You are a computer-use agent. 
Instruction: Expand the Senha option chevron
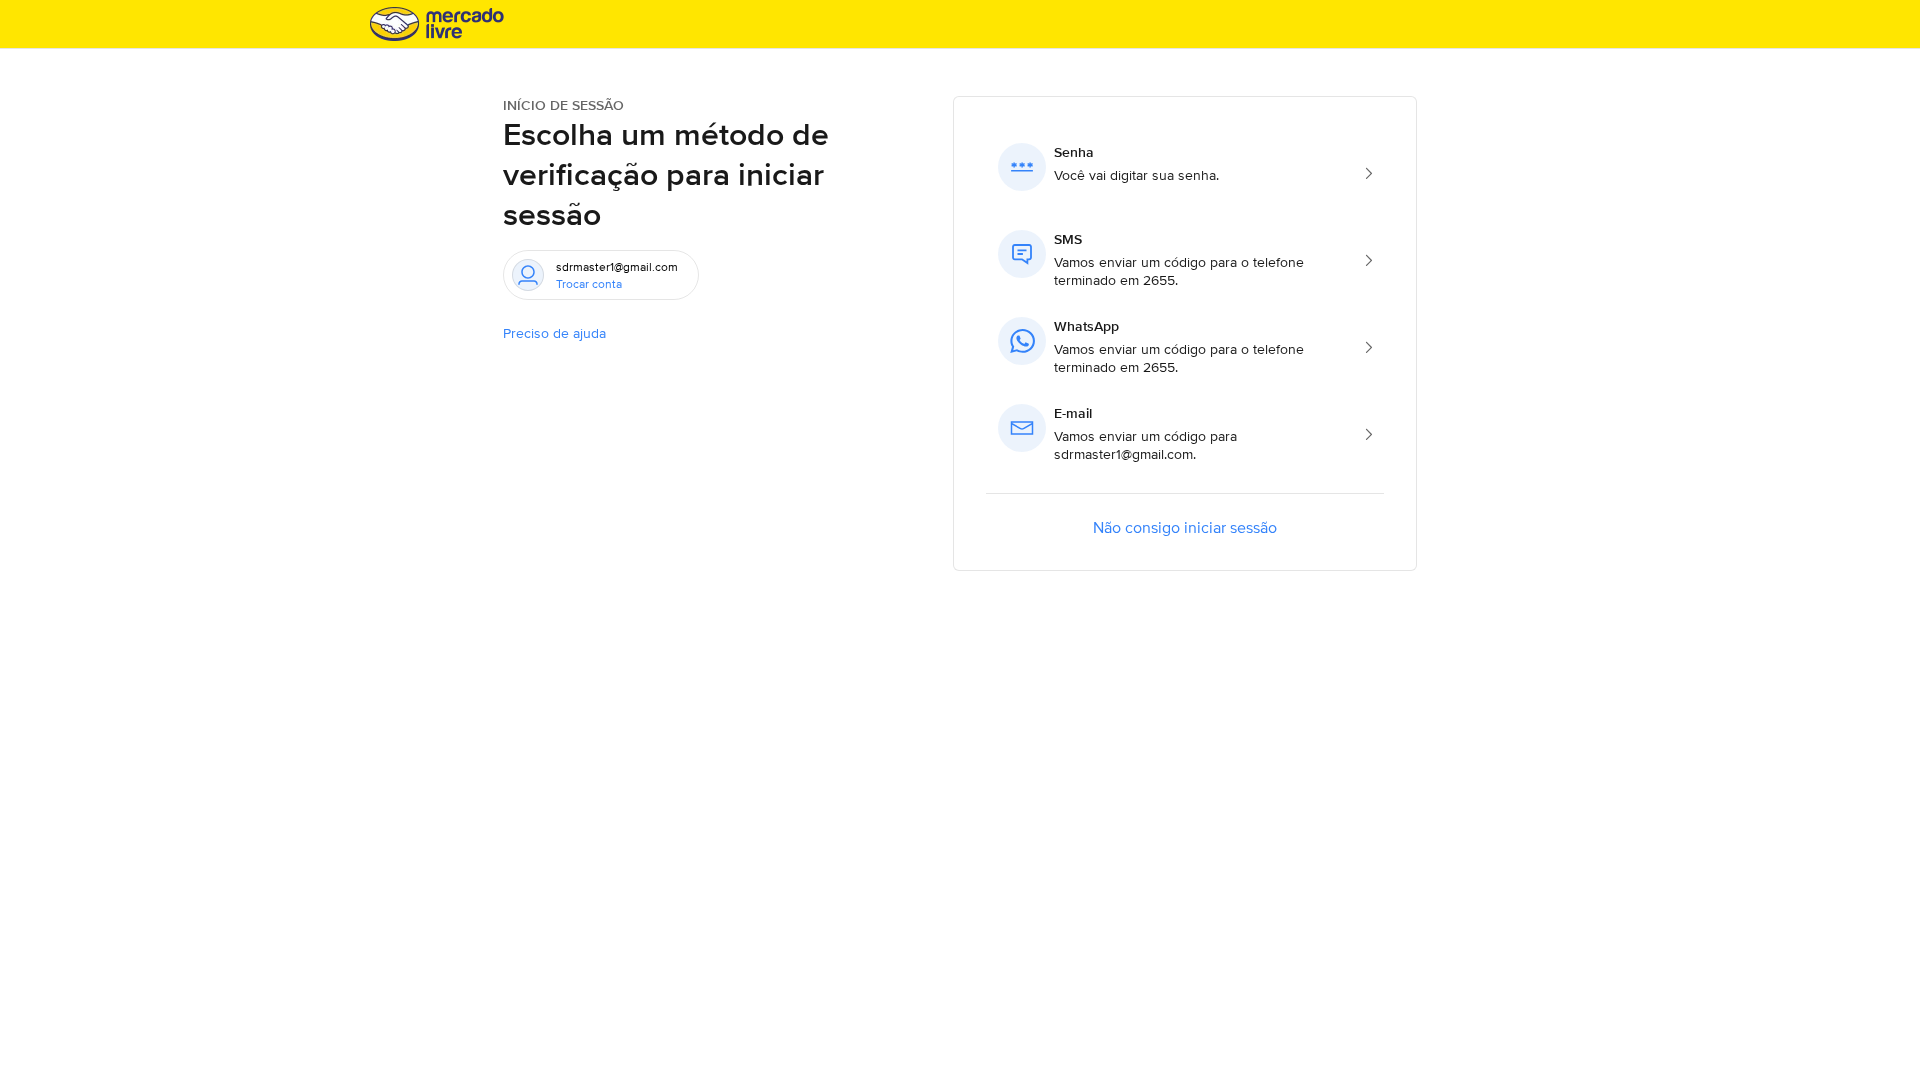tap(1368, 173)
